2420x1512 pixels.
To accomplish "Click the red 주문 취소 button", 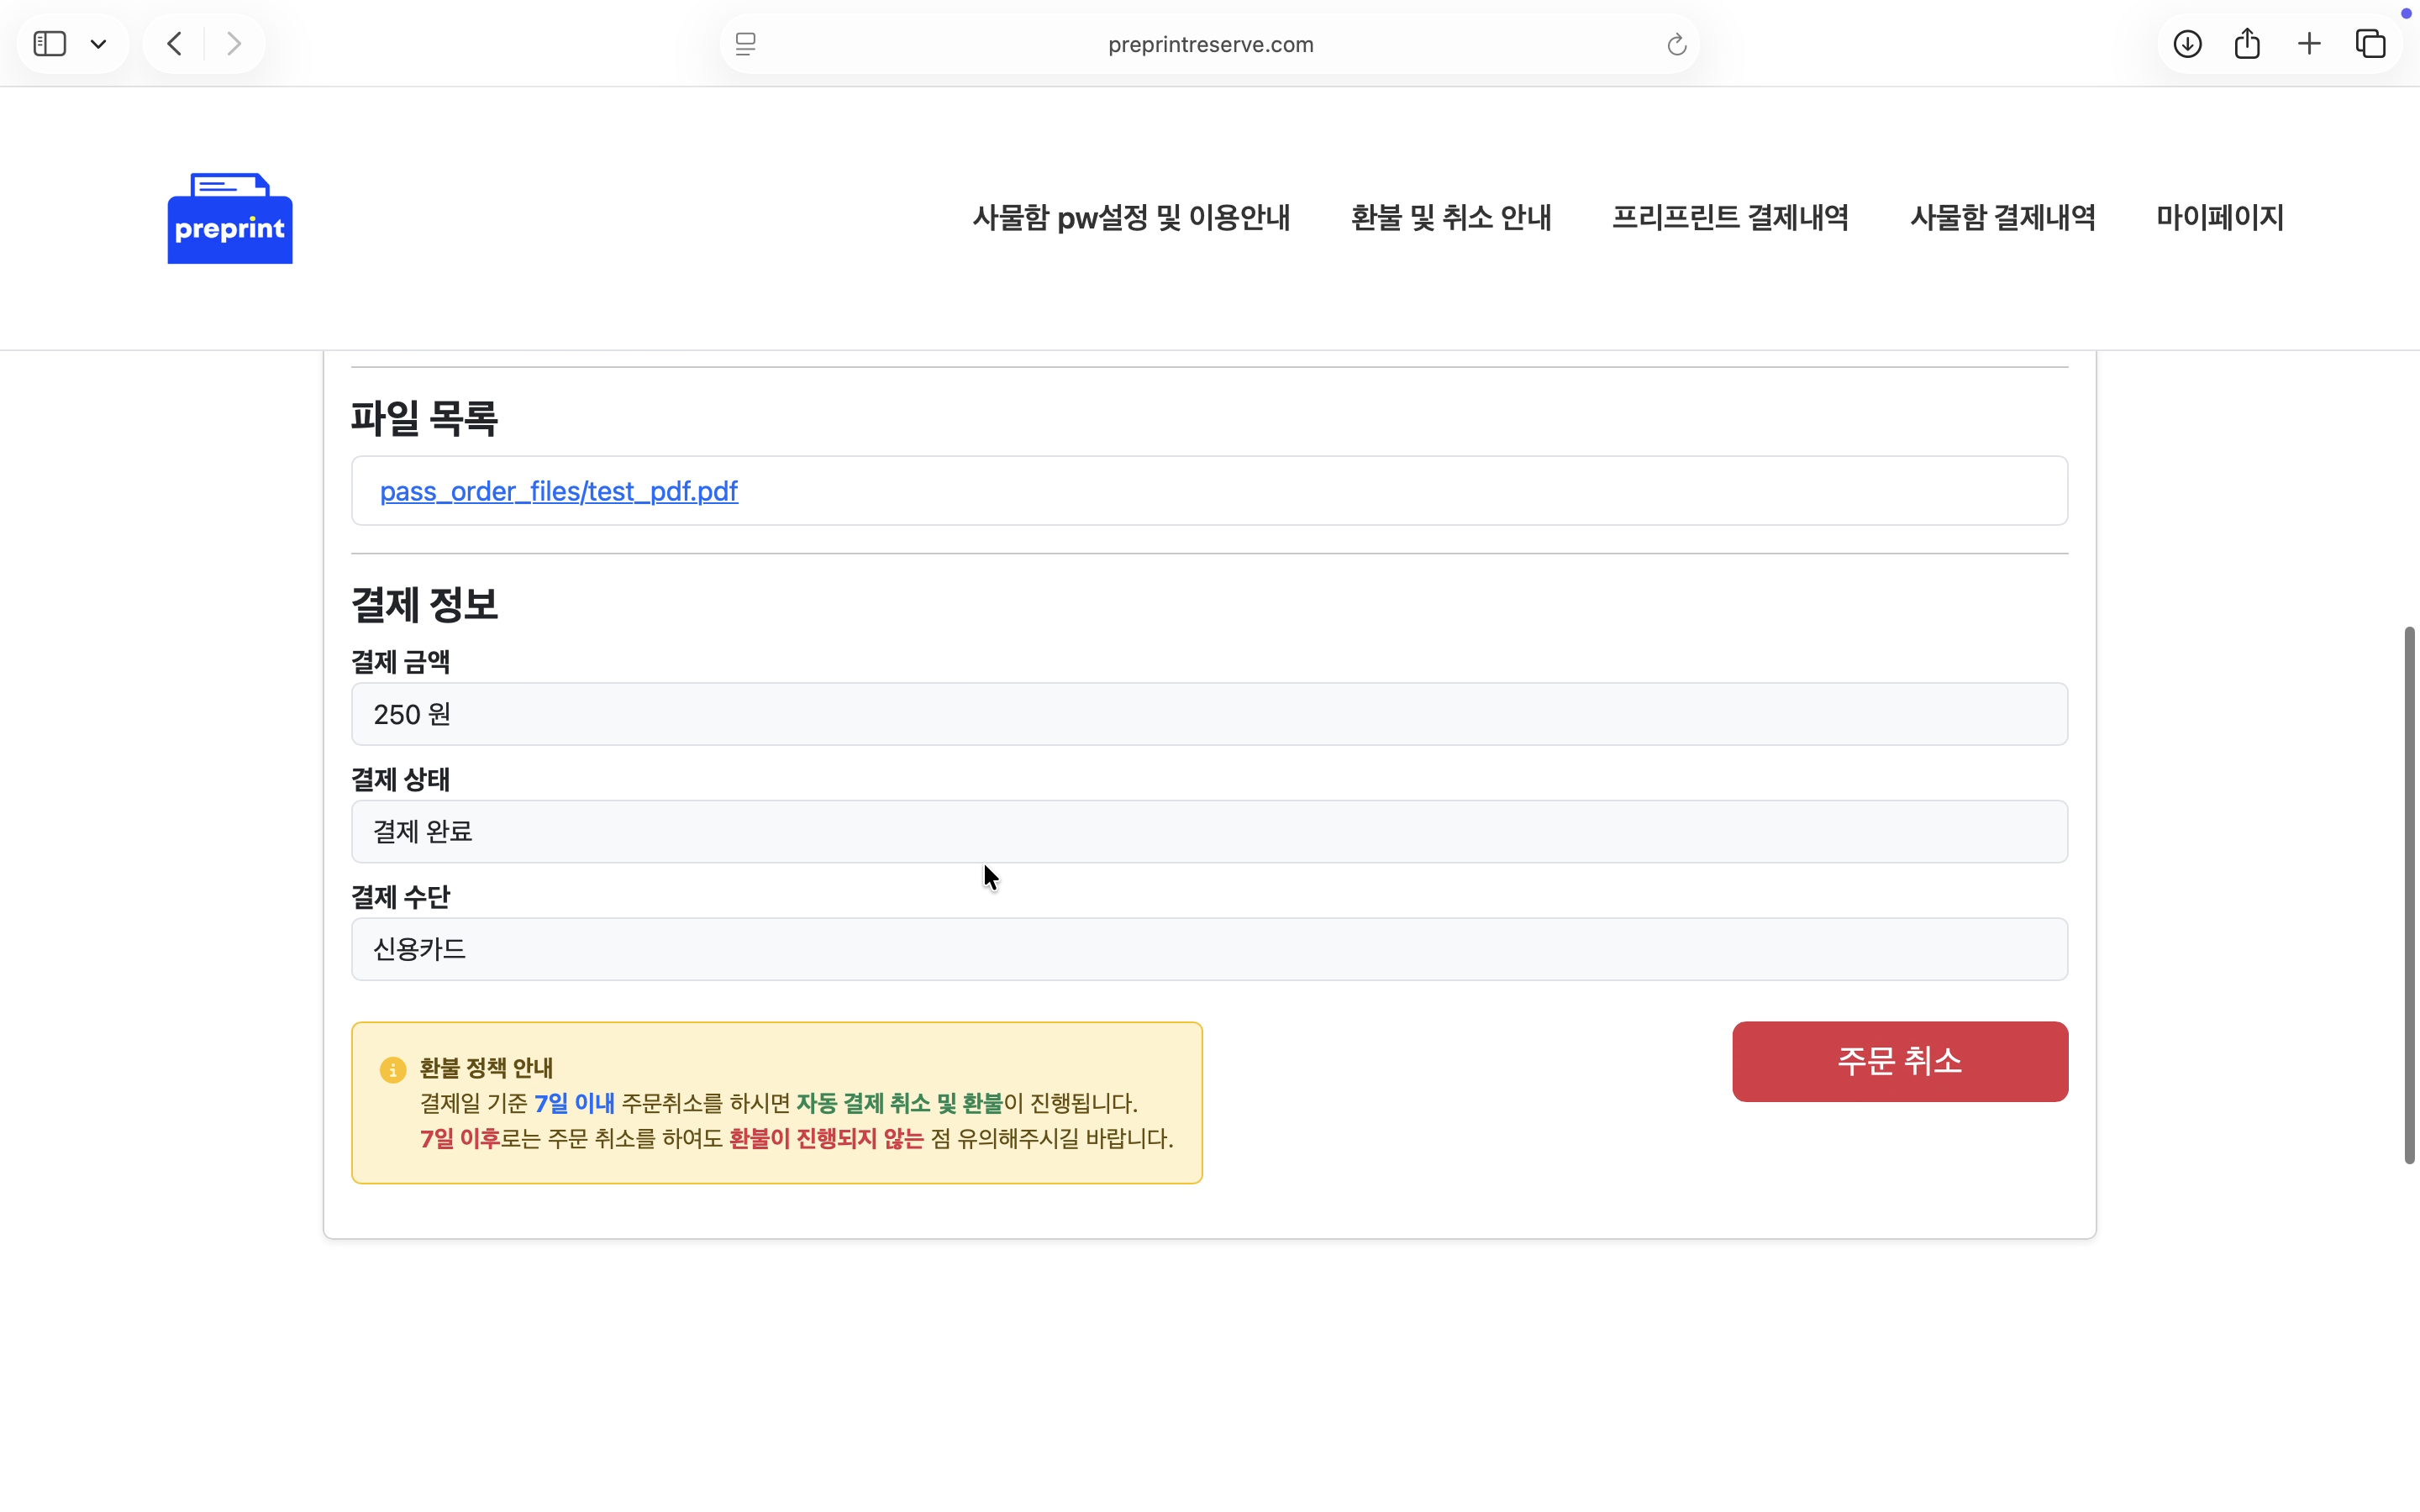I will click(1898, 1061).
